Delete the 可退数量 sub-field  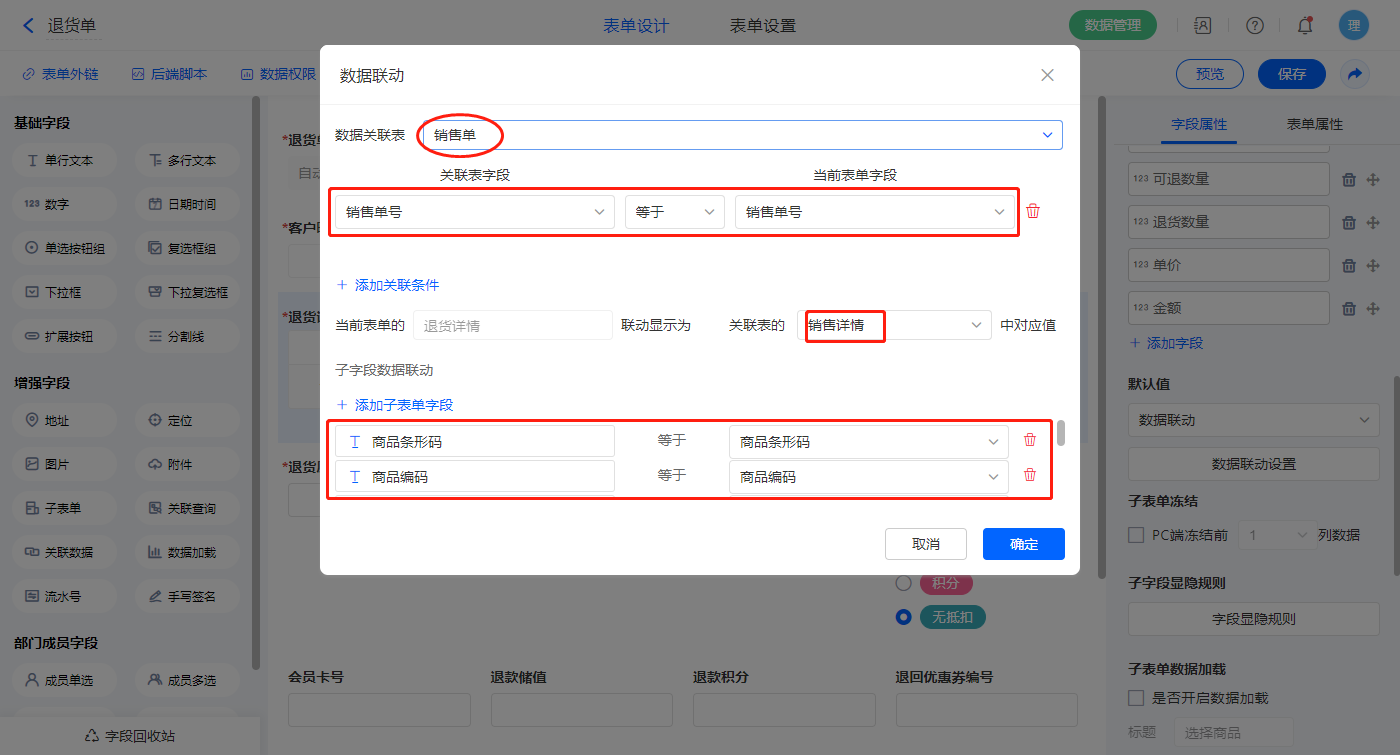(x=1348, y=180)
